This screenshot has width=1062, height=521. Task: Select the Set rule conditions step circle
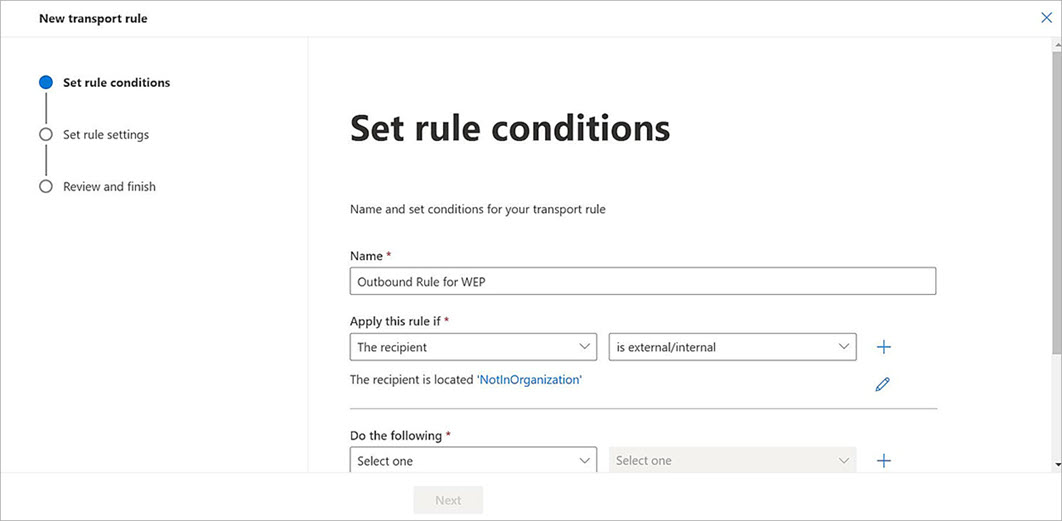pyautogui.click(x=46, y=83)
